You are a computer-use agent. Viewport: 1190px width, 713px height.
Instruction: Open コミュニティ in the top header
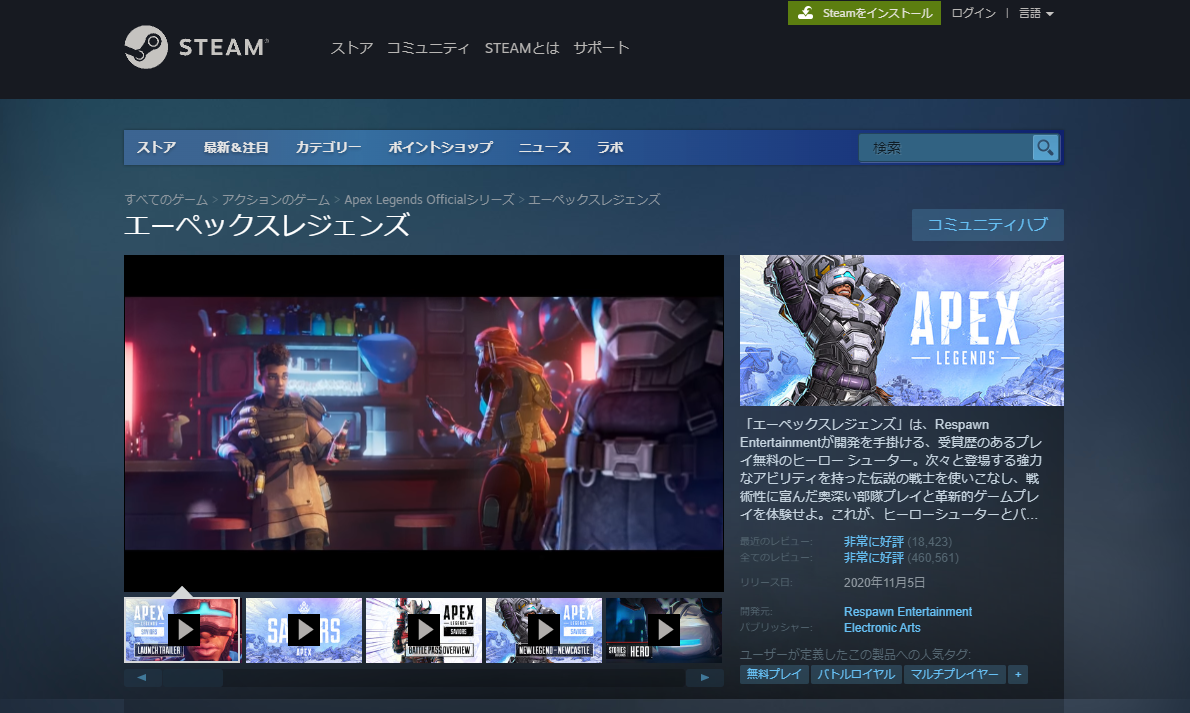(x=428, y=48)
